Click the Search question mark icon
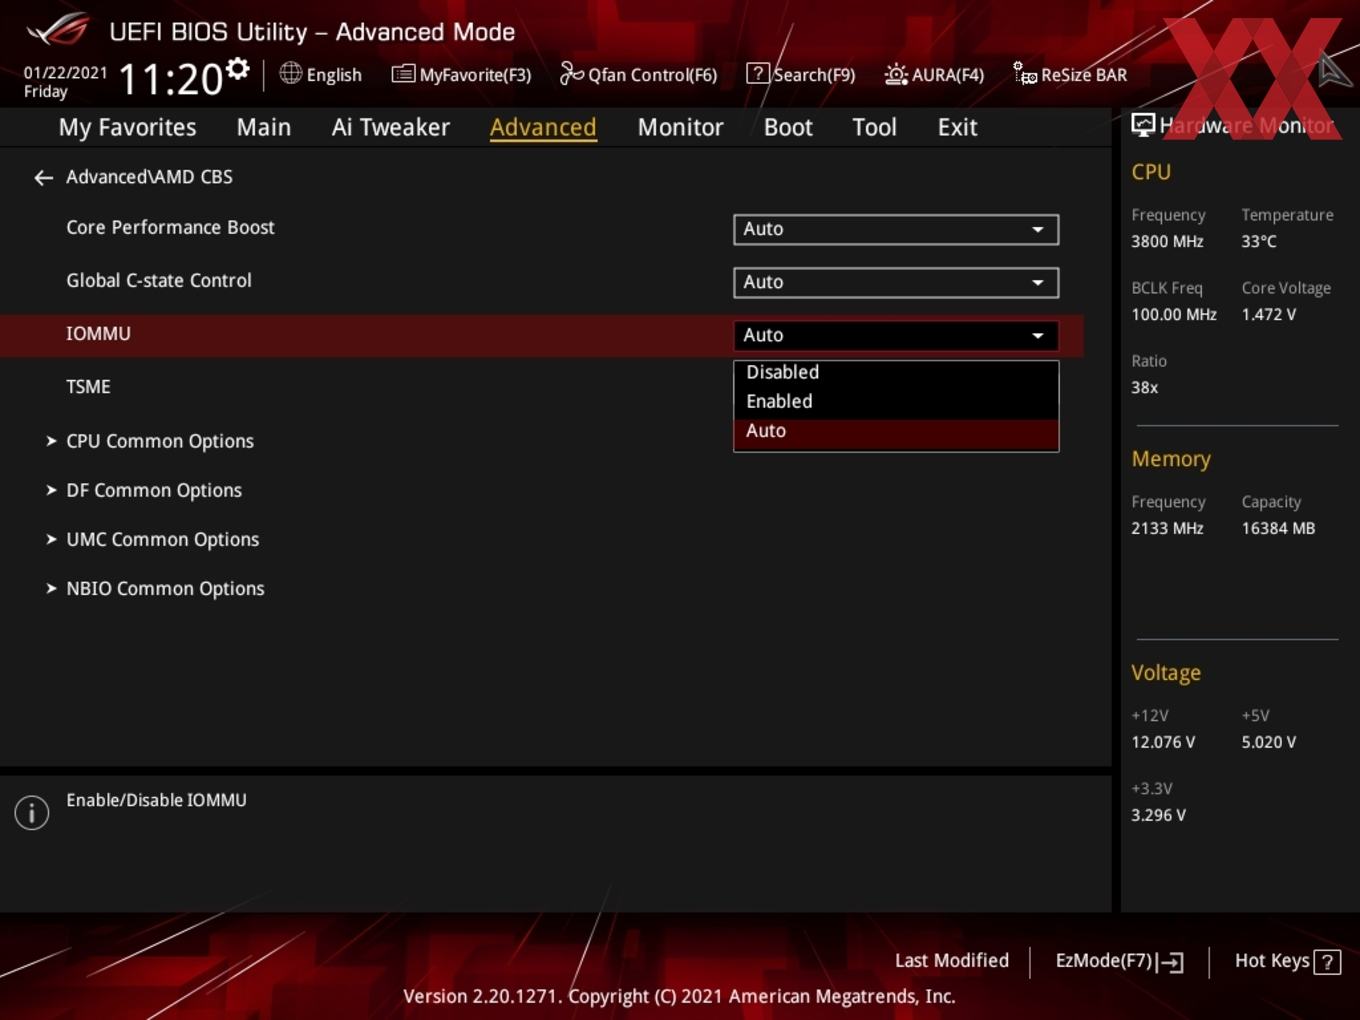Screen dimensions: 1360x1020 pyautogui.click(x=758, y=73)
